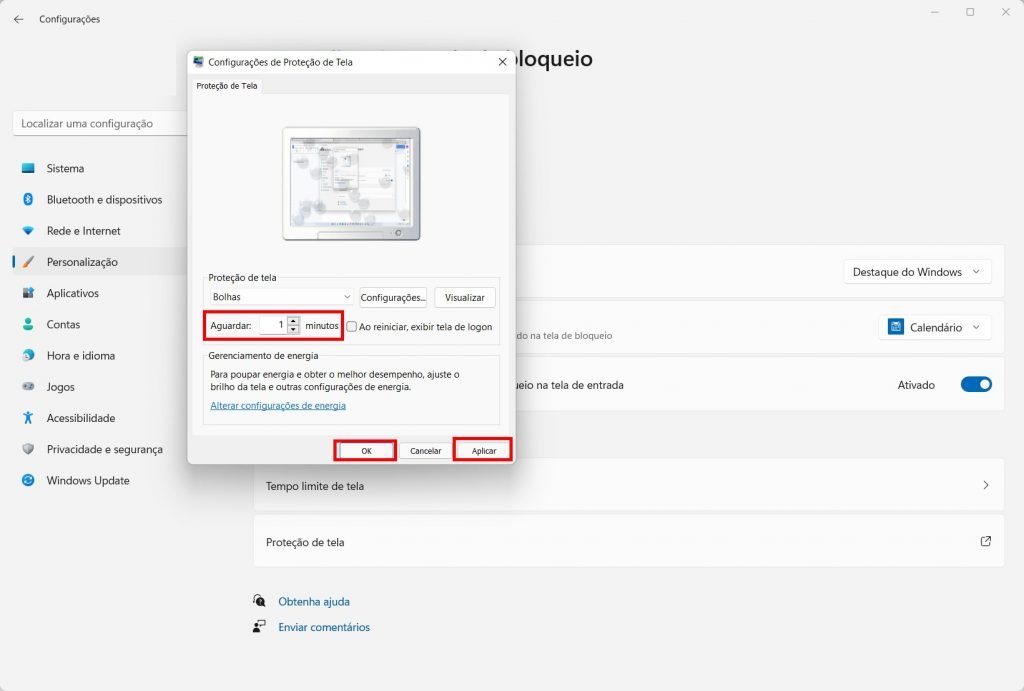This screenshot has height=691, width=1024.
Task: Enable 'Ao reiniciar, exibir tela de logon' checkbox
Action: (x=352, y=326)
